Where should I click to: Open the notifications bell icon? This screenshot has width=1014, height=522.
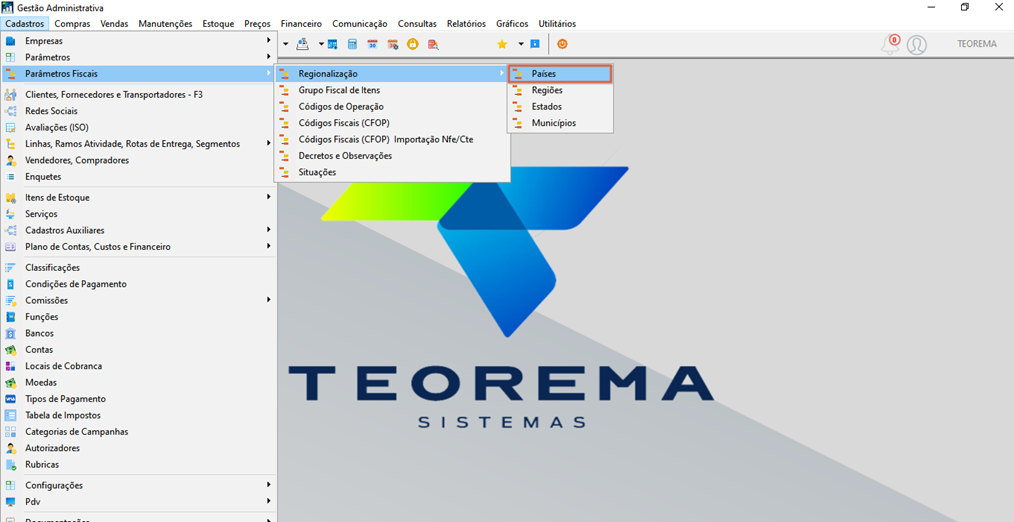pos(891,44)
